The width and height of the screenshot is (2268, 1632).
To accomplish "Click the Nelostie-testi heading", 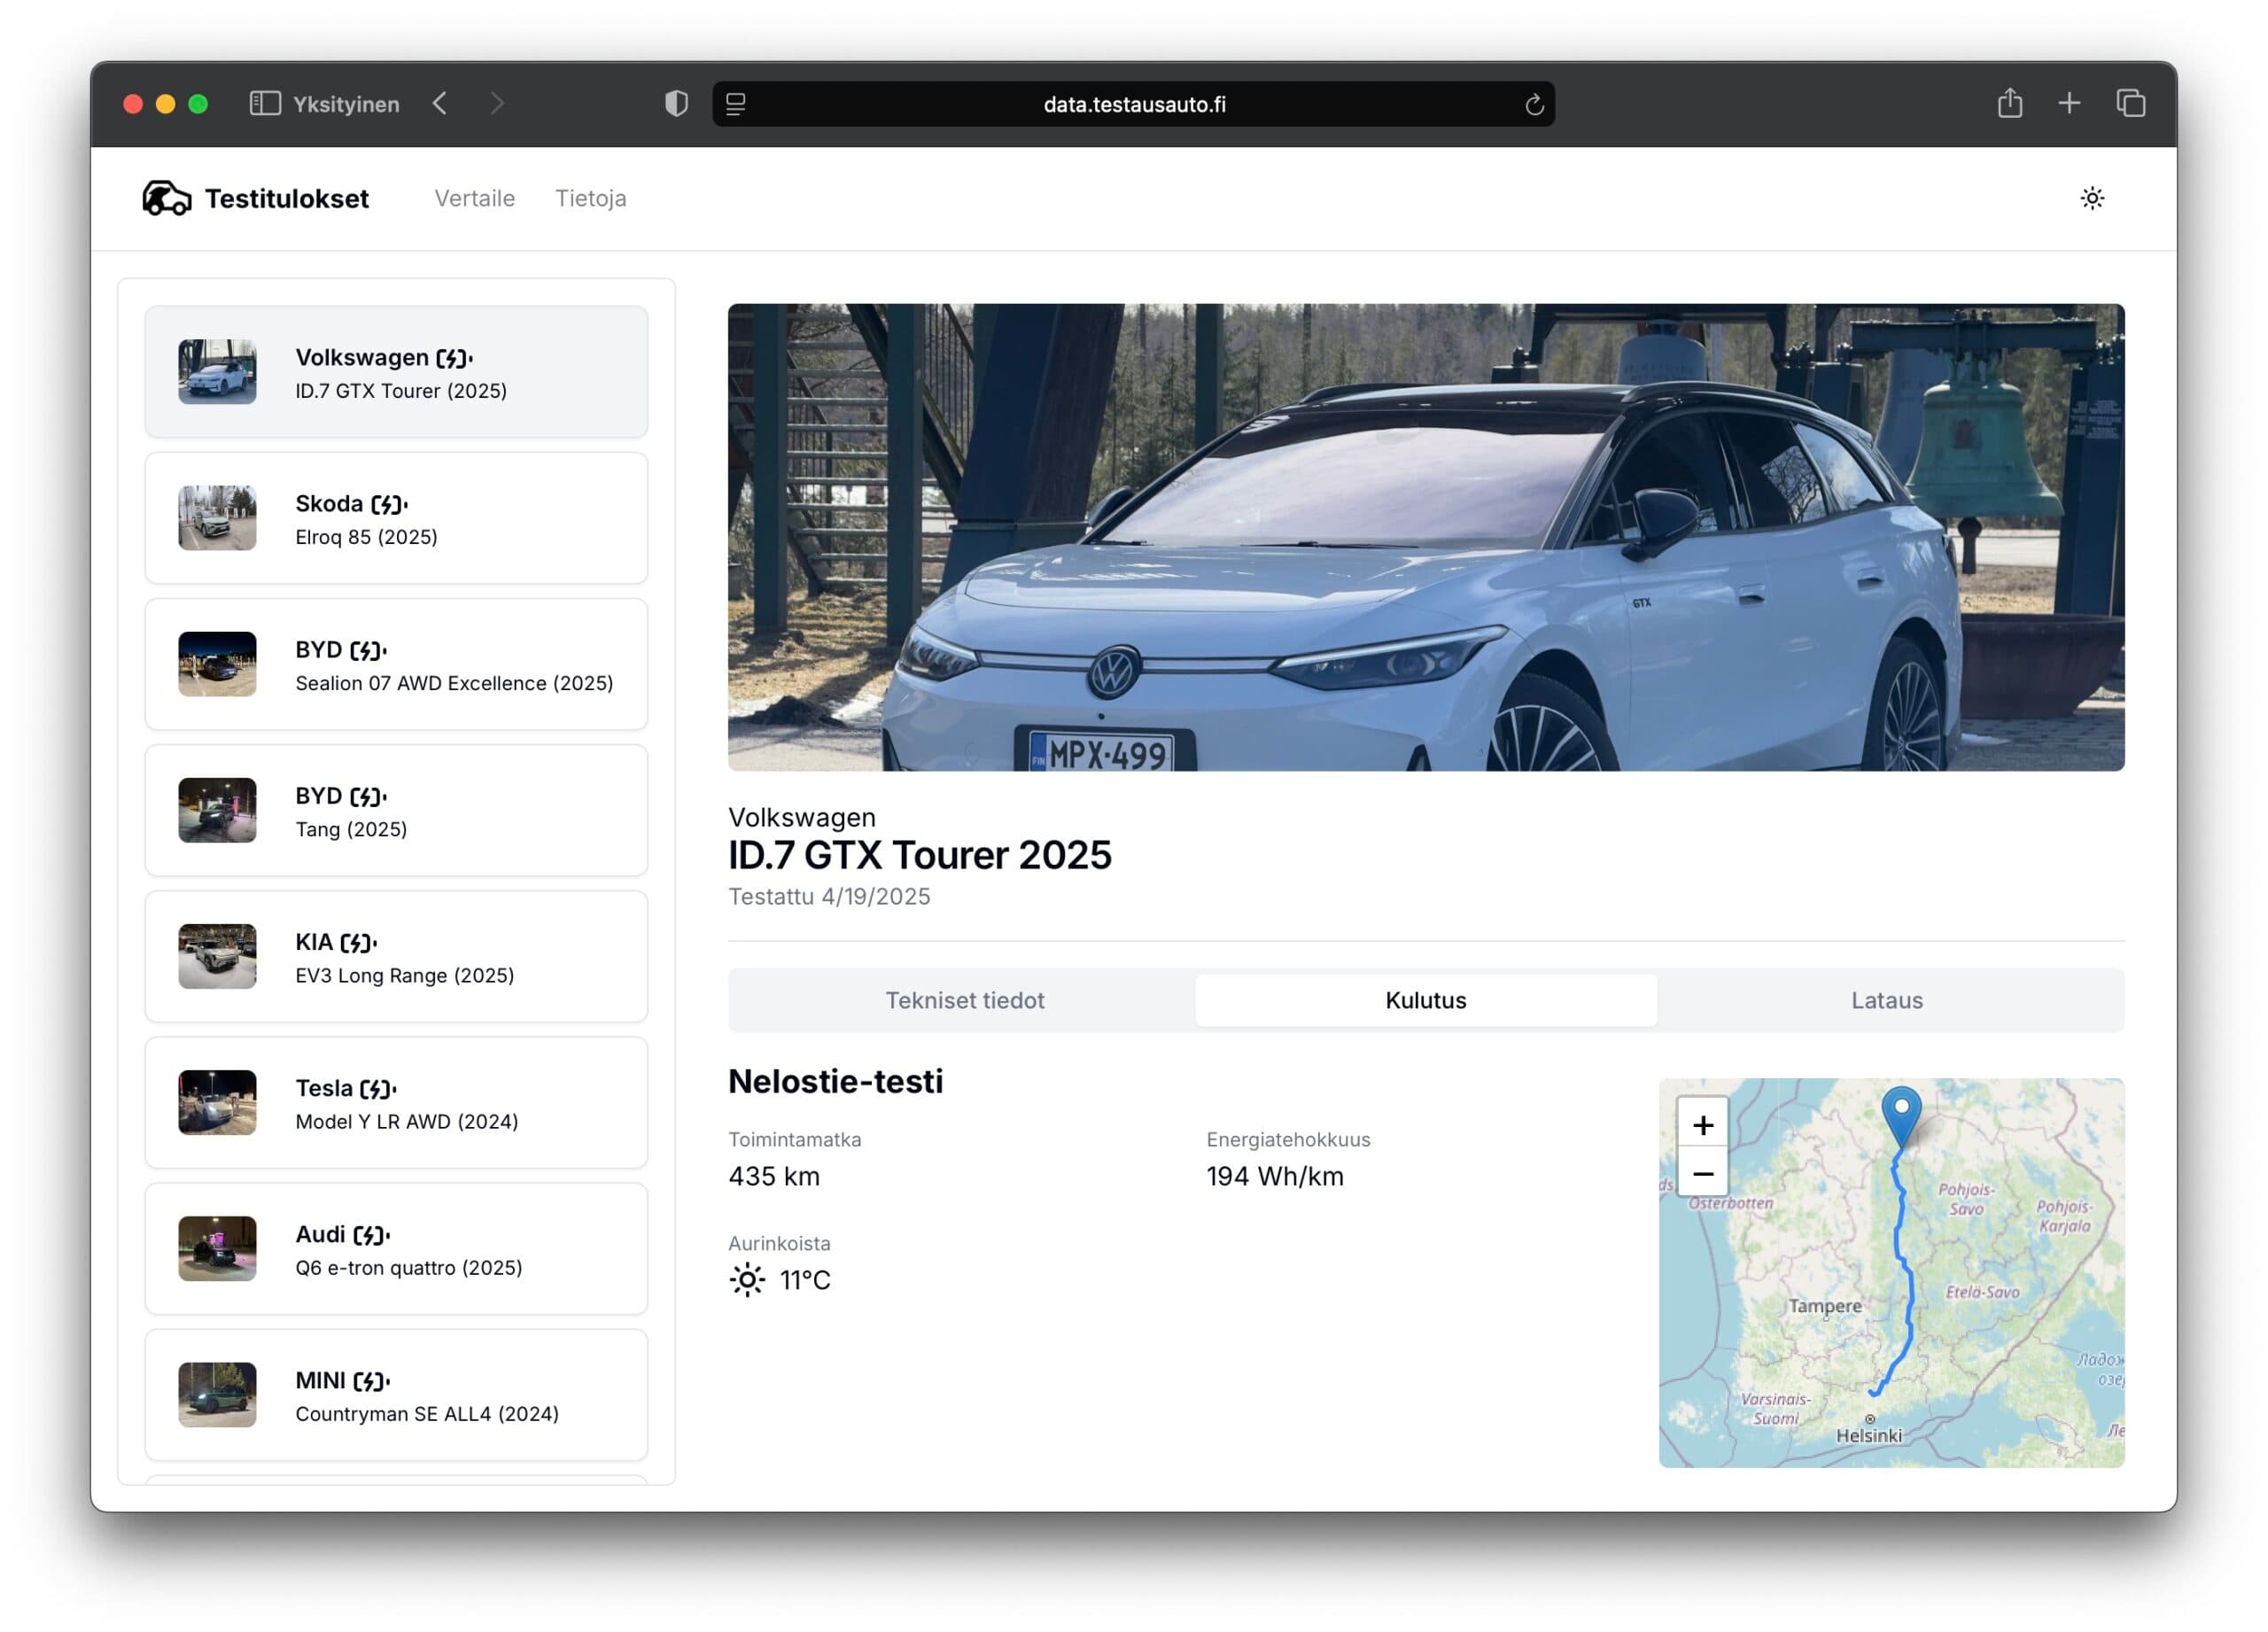I will (835, 1081).
